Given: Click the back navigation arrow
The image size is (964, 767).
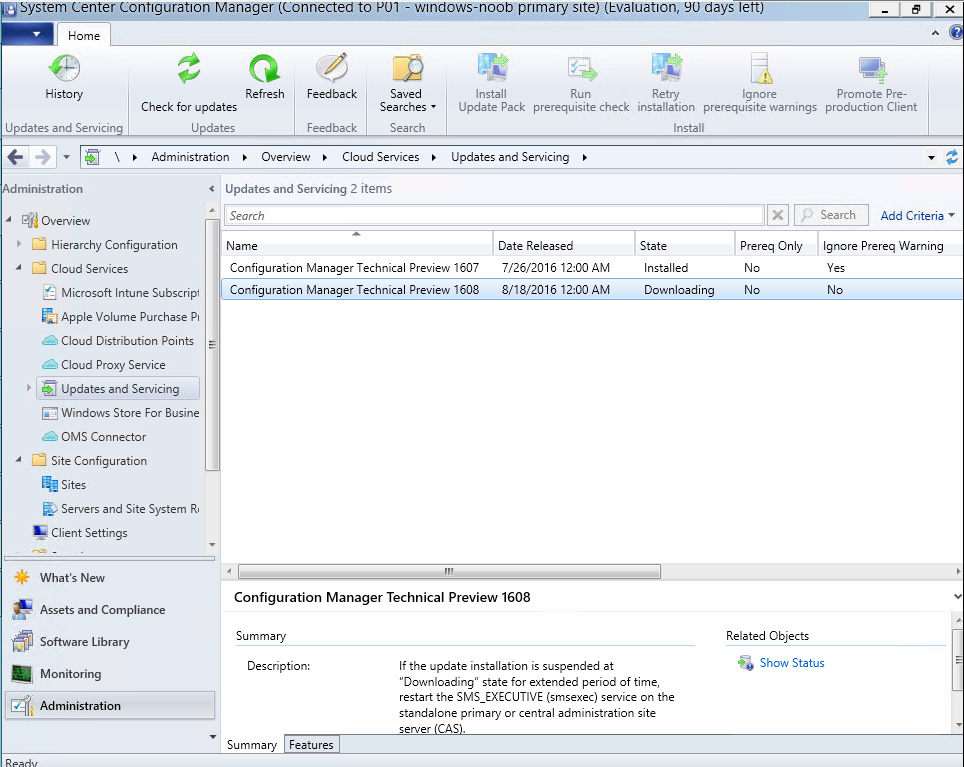Looking at the screenshot, I should pyautogui.click(x=15, y=157).
